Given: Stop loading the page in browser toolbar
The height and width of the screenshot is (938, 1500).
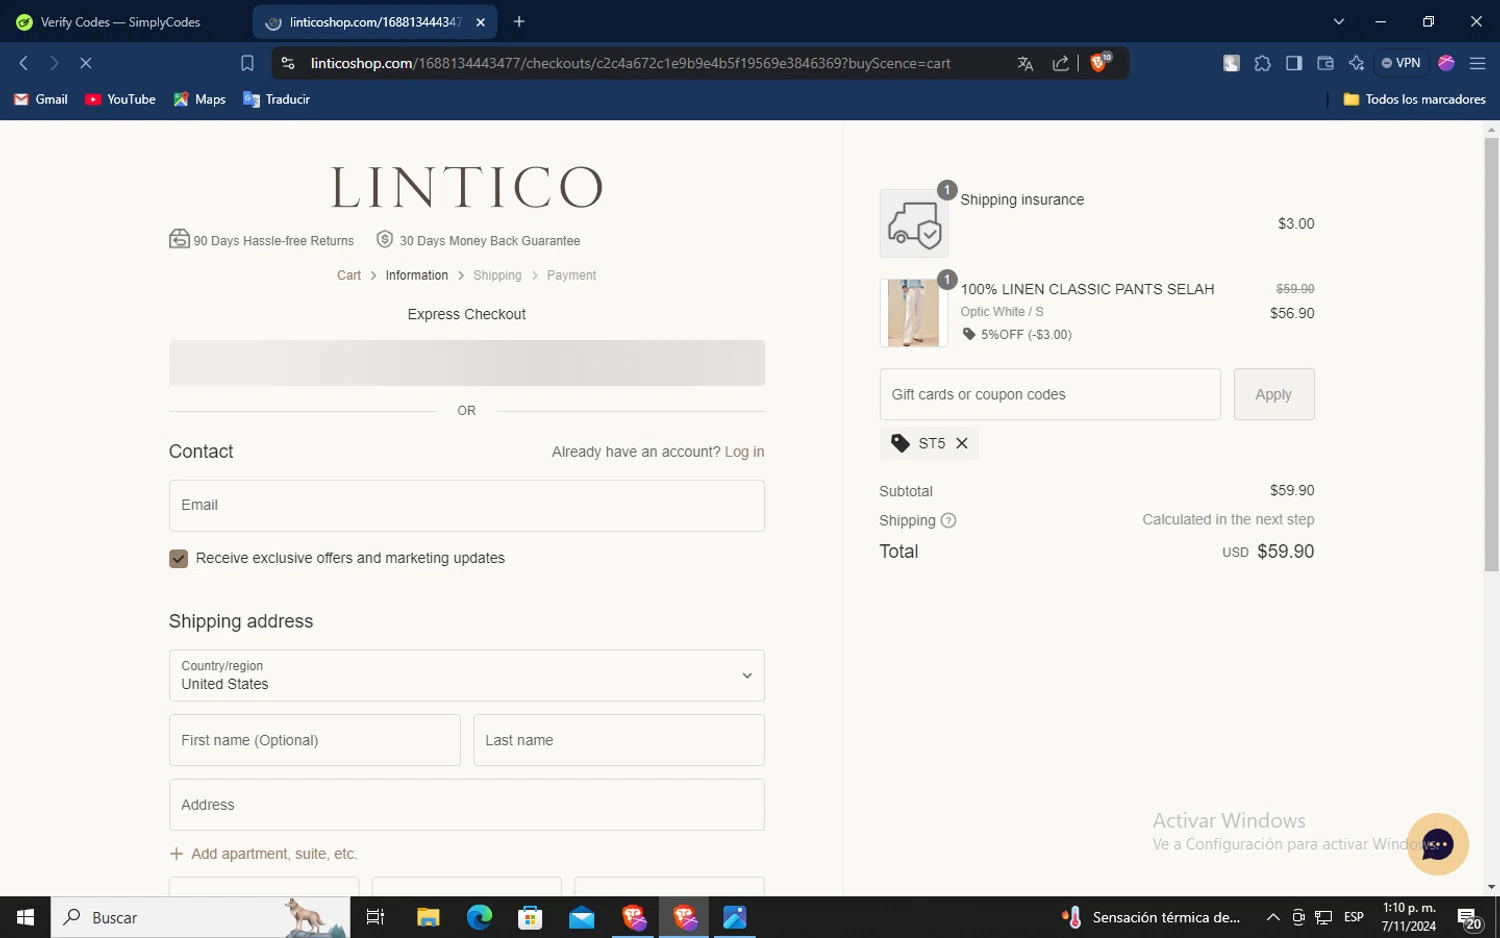Looking at the screenshot, I should [x=86, y=63].
